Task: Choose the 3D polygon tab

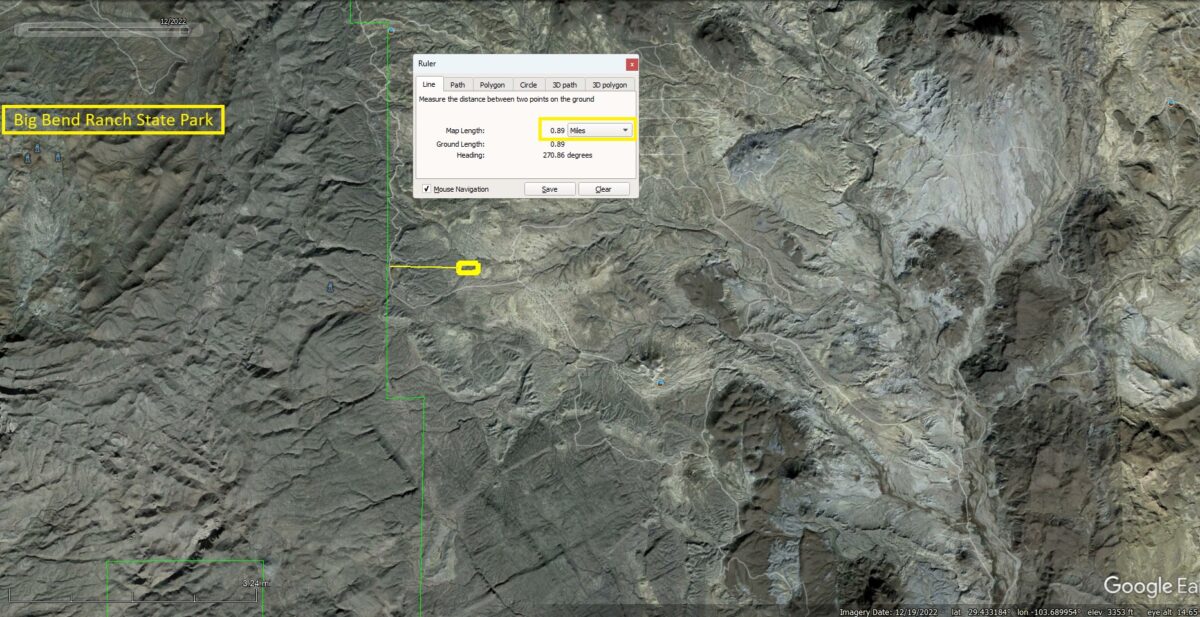Action: click(x=609, y=85)
